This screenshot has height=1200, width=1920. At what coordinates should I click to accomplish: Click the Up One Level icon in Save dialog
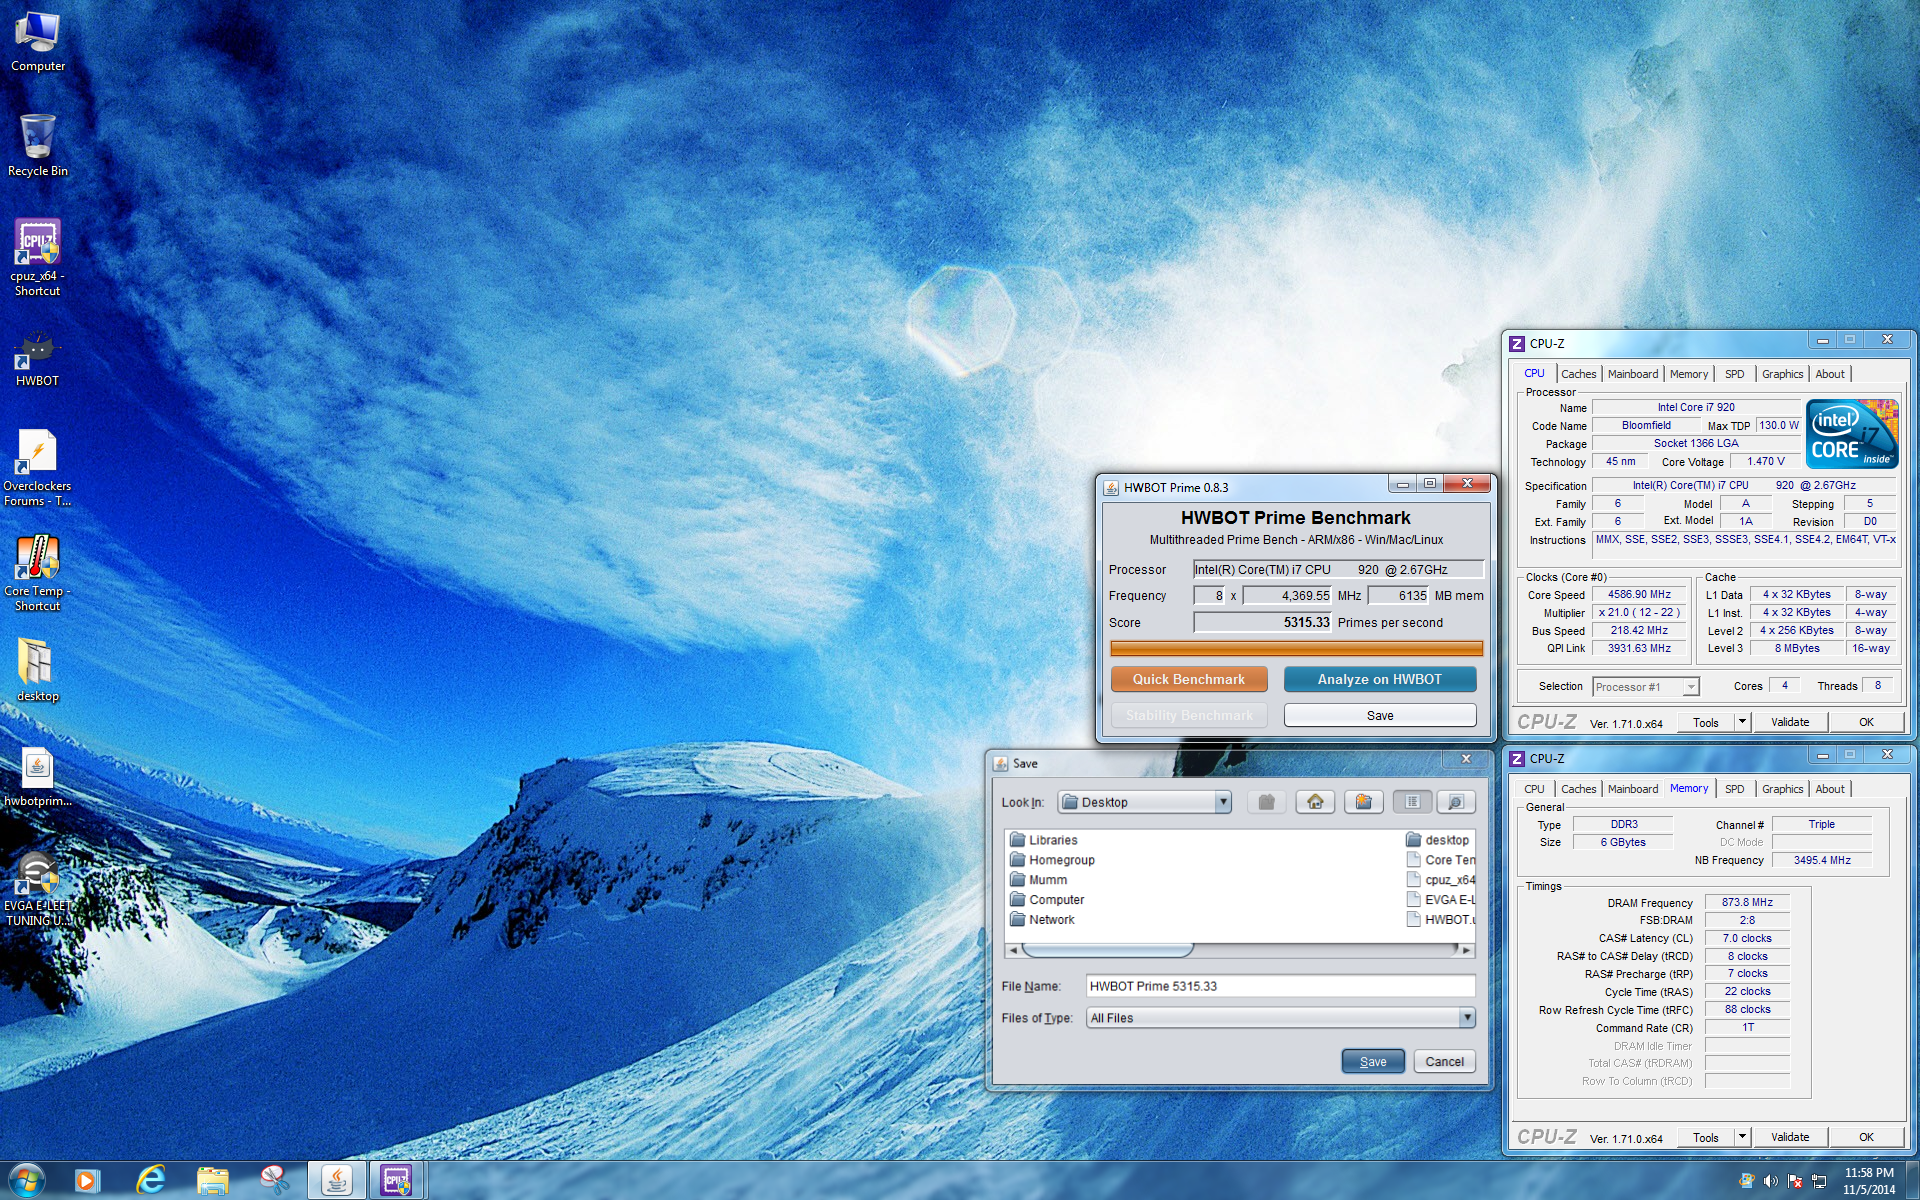[x=1267, y=802]
